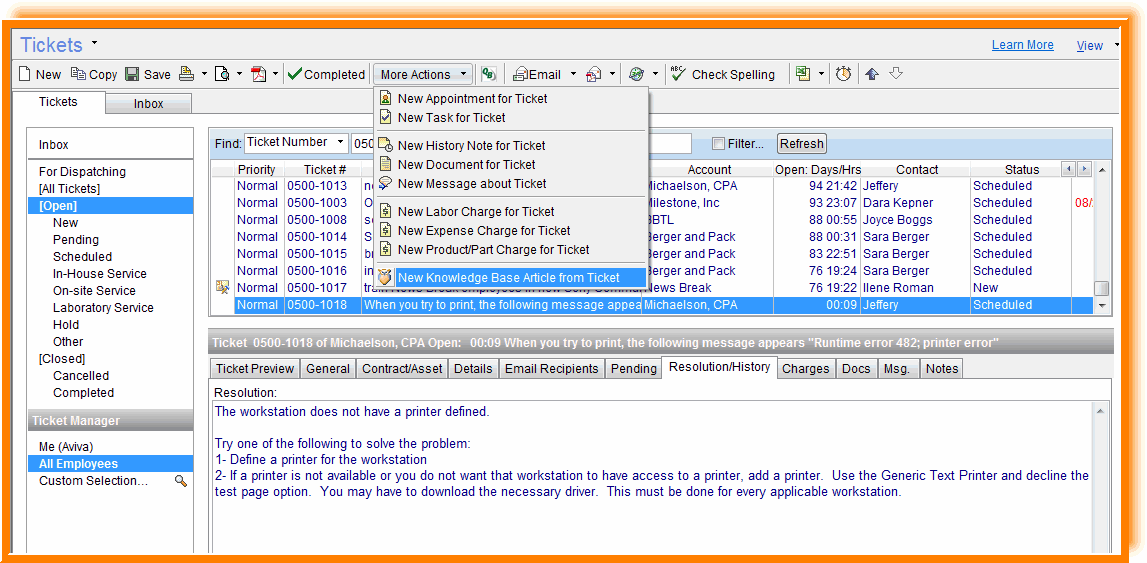Click the New ticket icon

26,74
